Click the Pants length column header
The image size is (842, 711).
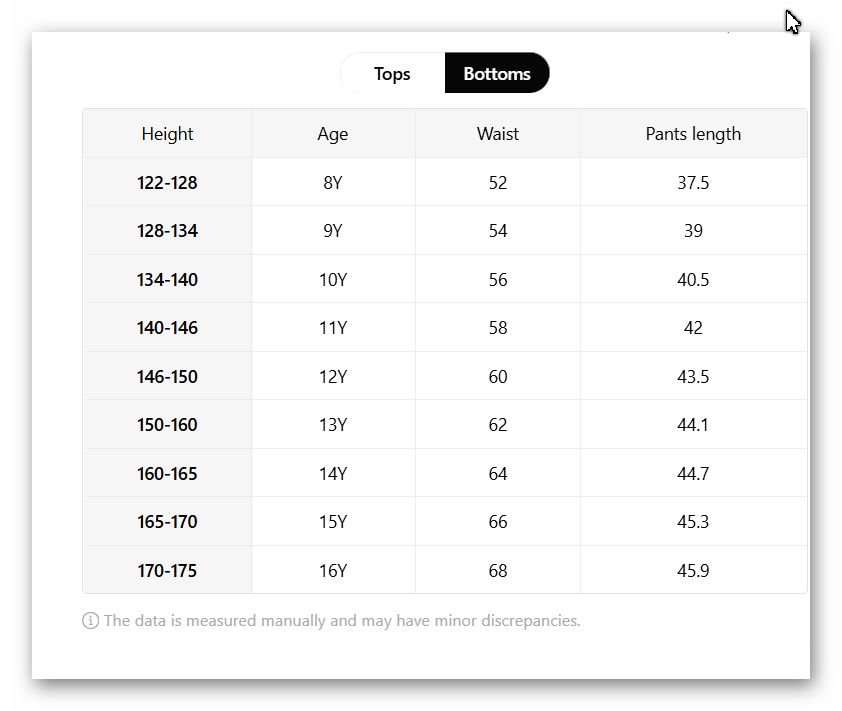[x=693, y=134]
